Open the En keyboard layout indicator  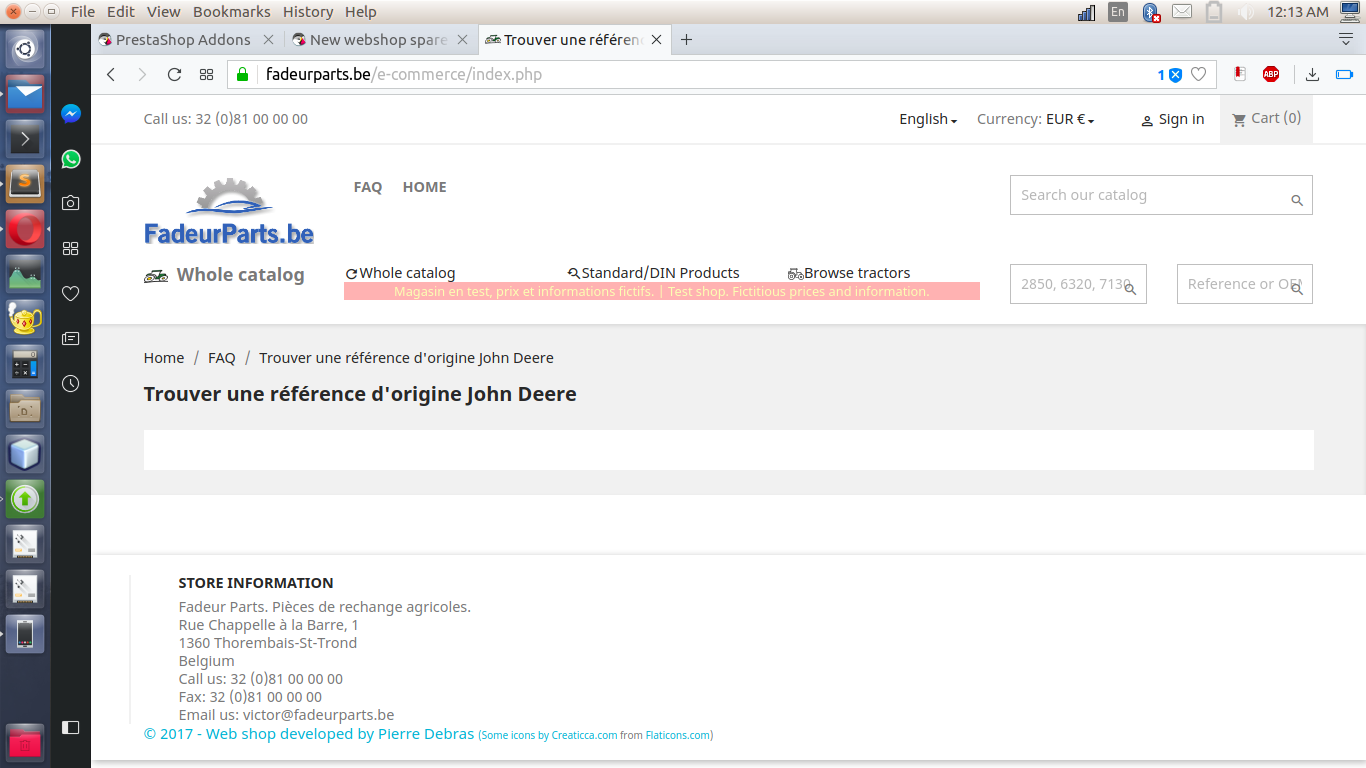click(x=1118, y=12)
